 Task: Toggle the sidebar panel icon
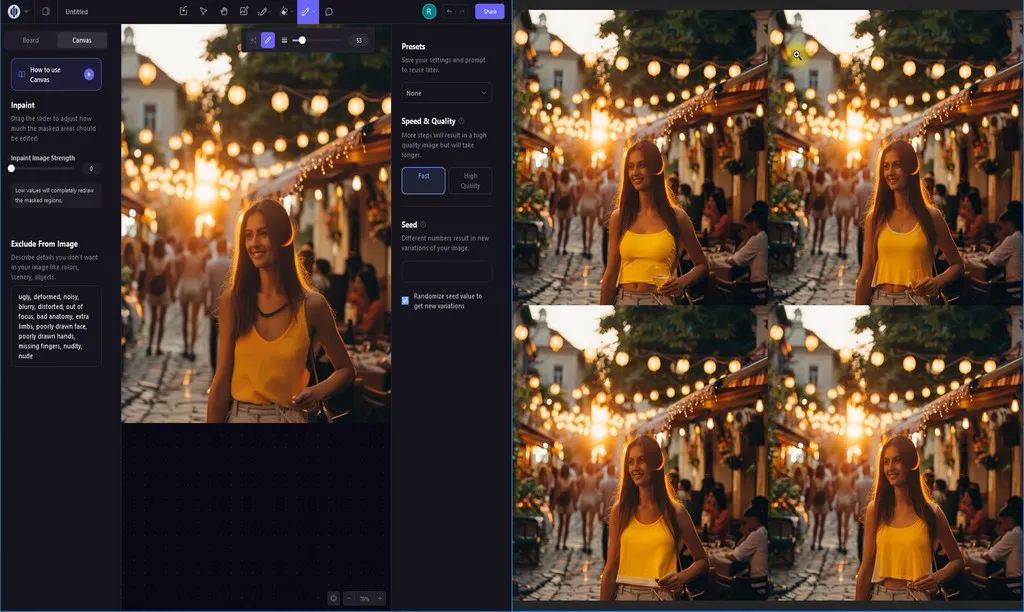[45, 12]
